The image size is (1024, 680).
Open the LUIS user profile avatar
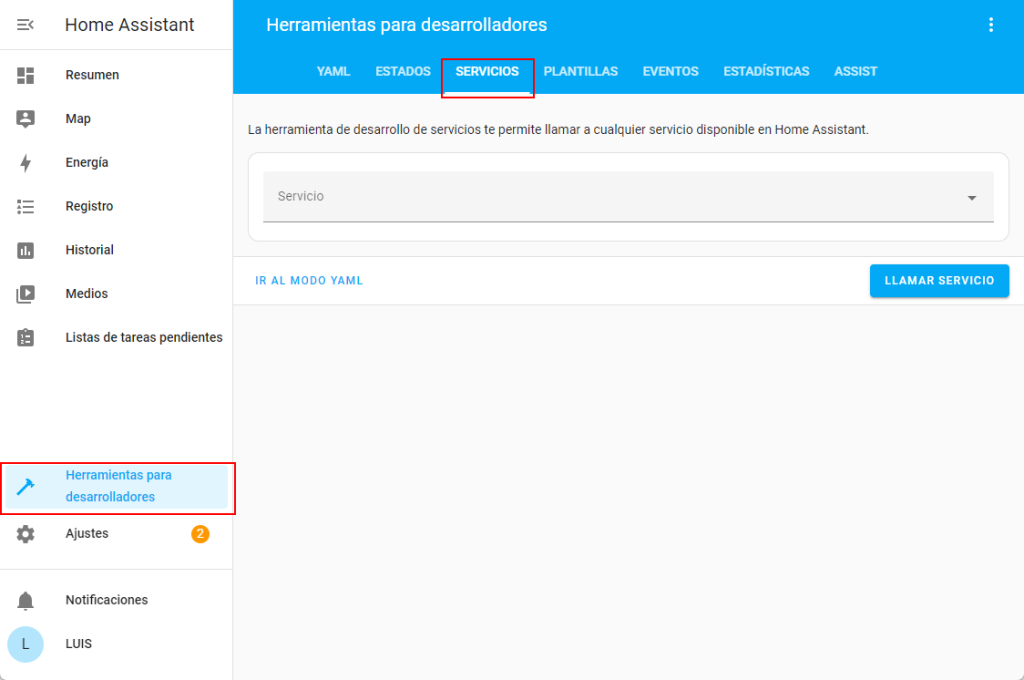tap(26, 644)
